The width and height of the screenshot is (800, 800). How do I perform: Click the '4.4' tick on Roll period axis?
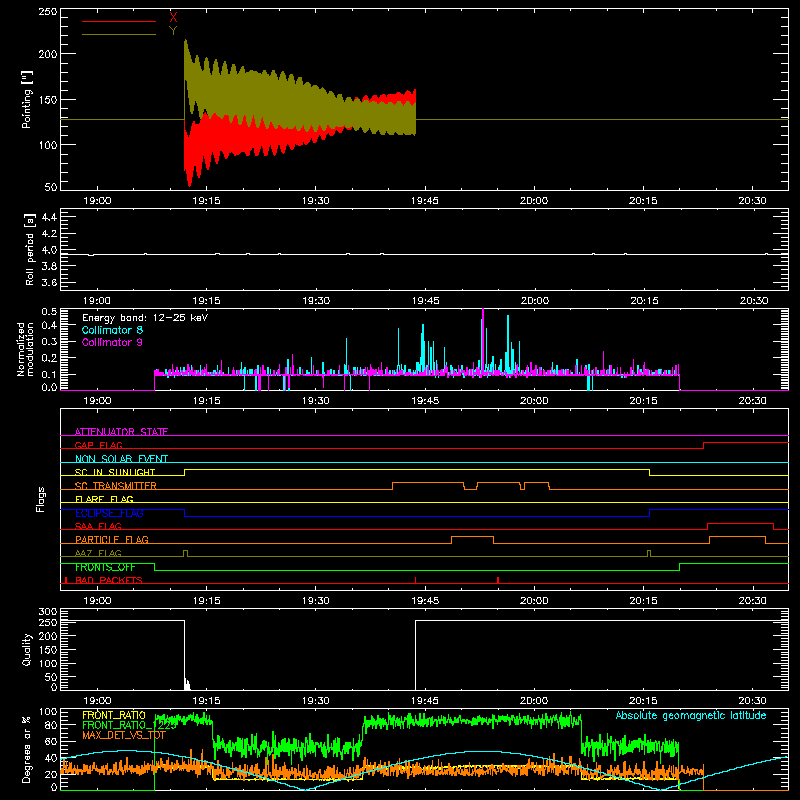pos(49,217)
